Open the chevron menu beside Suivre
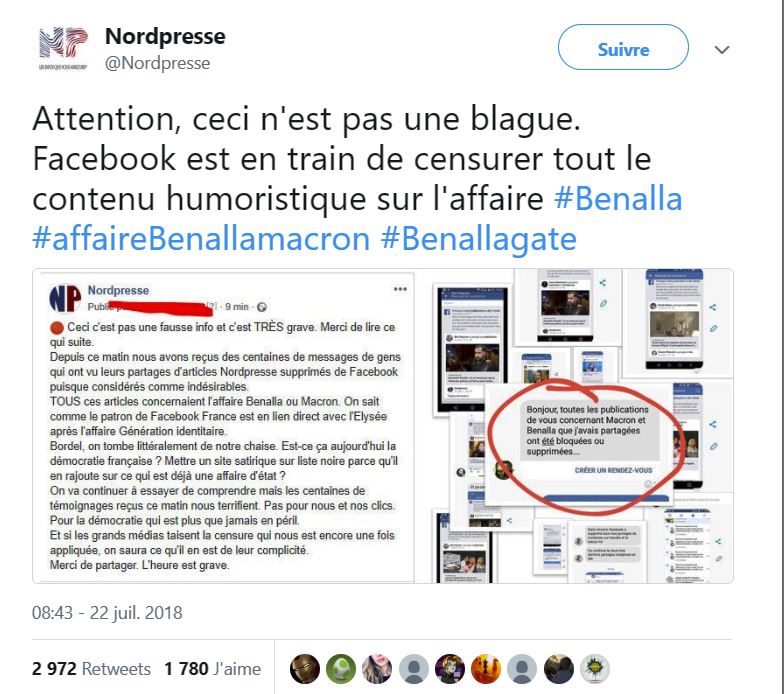Viewport: 784px width, 694px height. tap(722, 50)
